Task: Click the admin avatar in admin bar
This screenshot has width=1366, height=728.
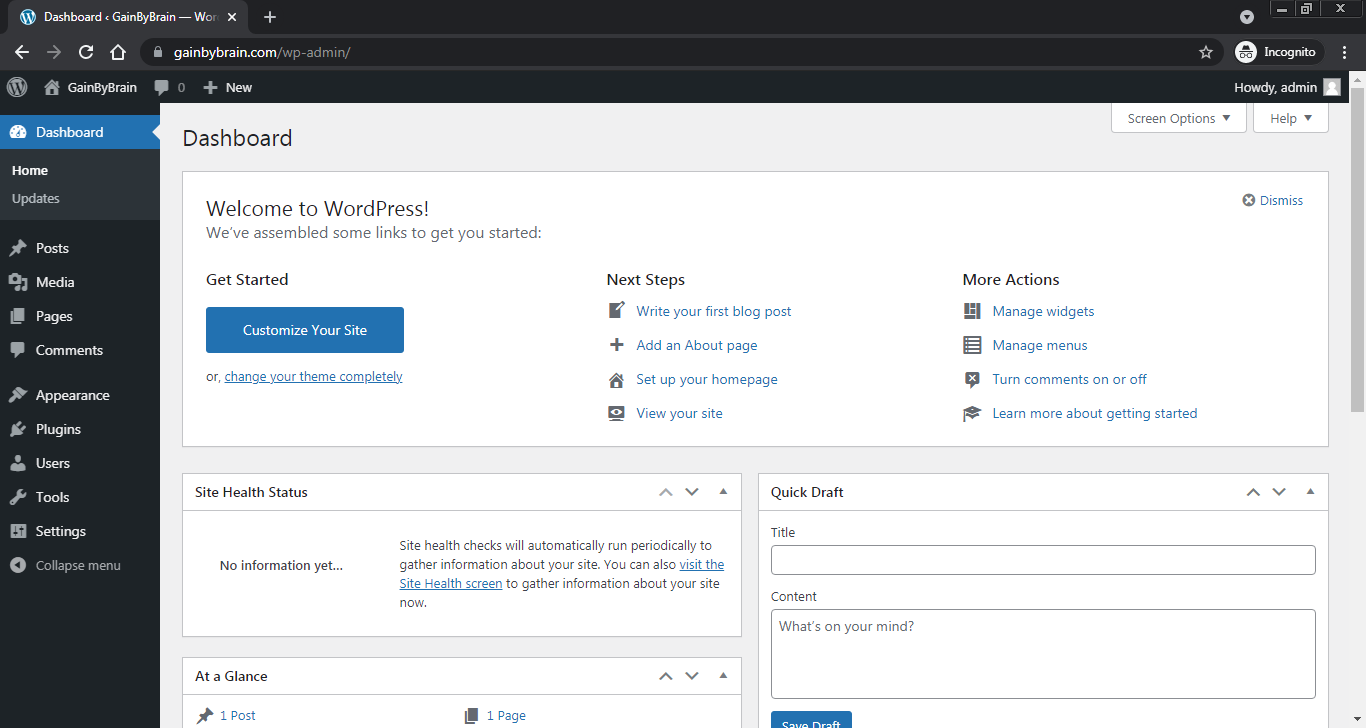Action: pos(1332,87)
